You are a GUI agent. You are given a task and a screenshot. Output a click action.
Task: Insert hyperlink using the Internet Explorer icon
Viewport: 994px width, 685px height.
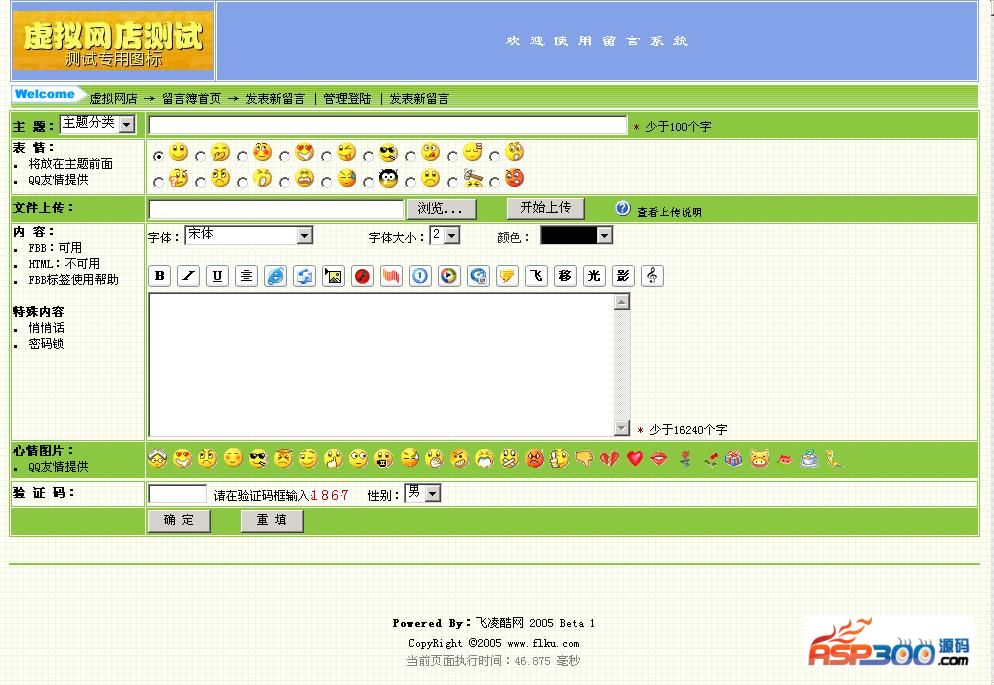pos(276,276)
